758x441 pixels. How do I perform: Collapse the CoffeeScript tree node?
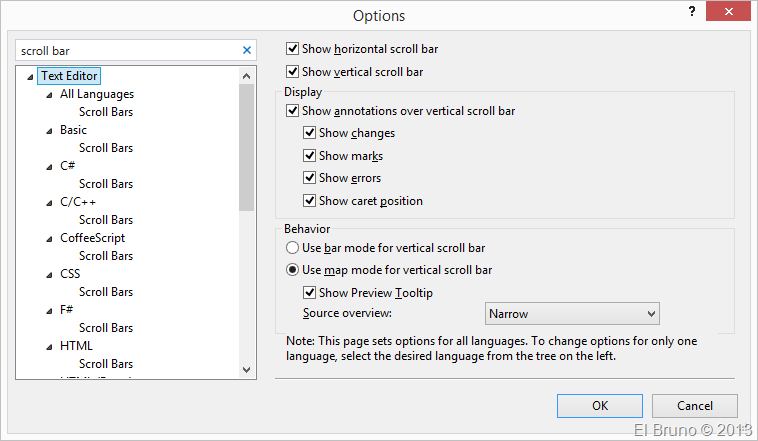(50, 238)
